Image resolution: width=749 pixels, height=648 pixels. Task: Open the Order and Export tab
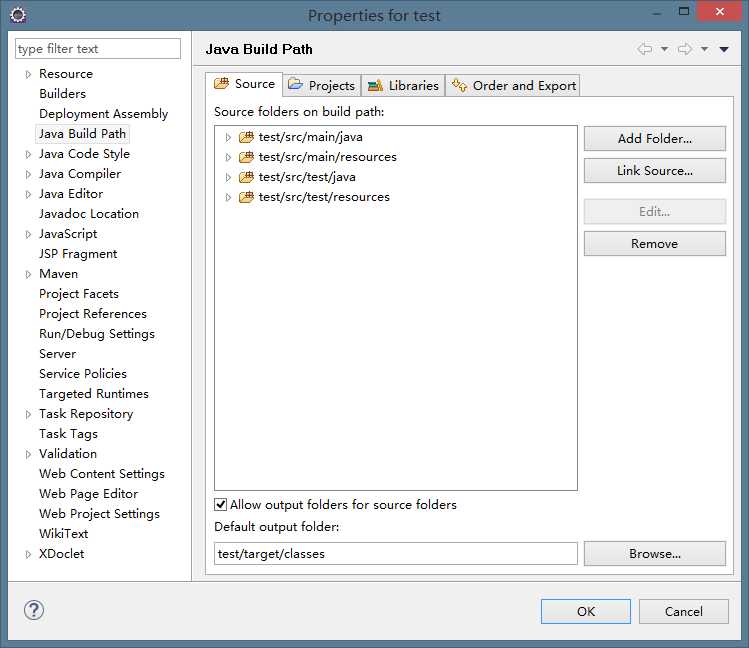pyautogui.click(x=514, y=85)
